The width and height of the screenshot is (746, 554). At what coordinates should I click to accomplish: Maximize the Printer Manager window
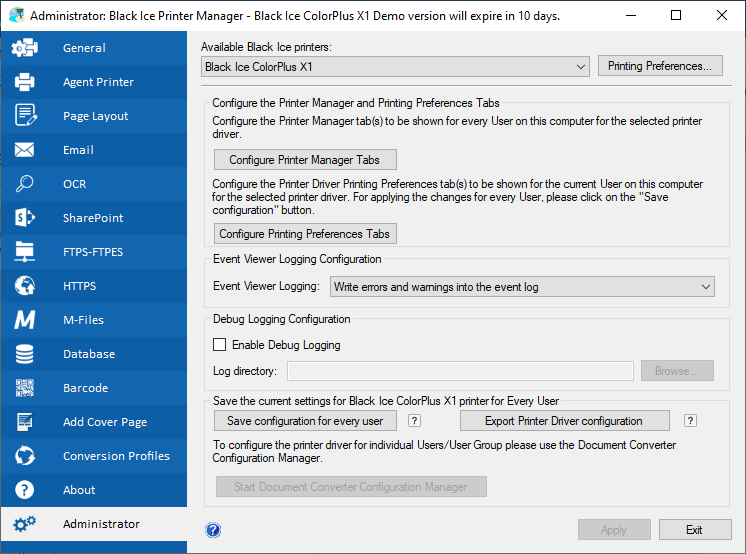coord(676,15)
